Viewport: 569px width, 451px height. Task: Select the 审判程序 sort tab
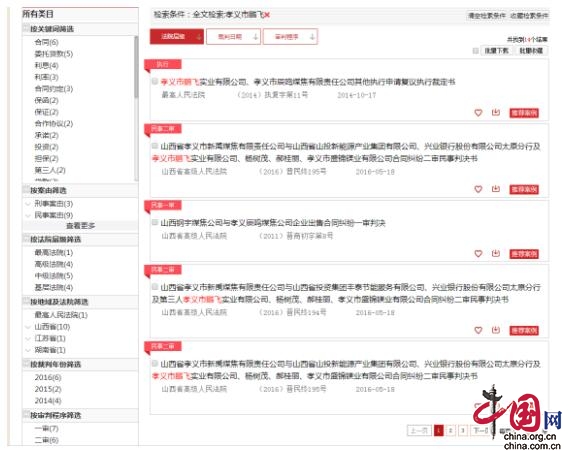[x=290, y=37]
